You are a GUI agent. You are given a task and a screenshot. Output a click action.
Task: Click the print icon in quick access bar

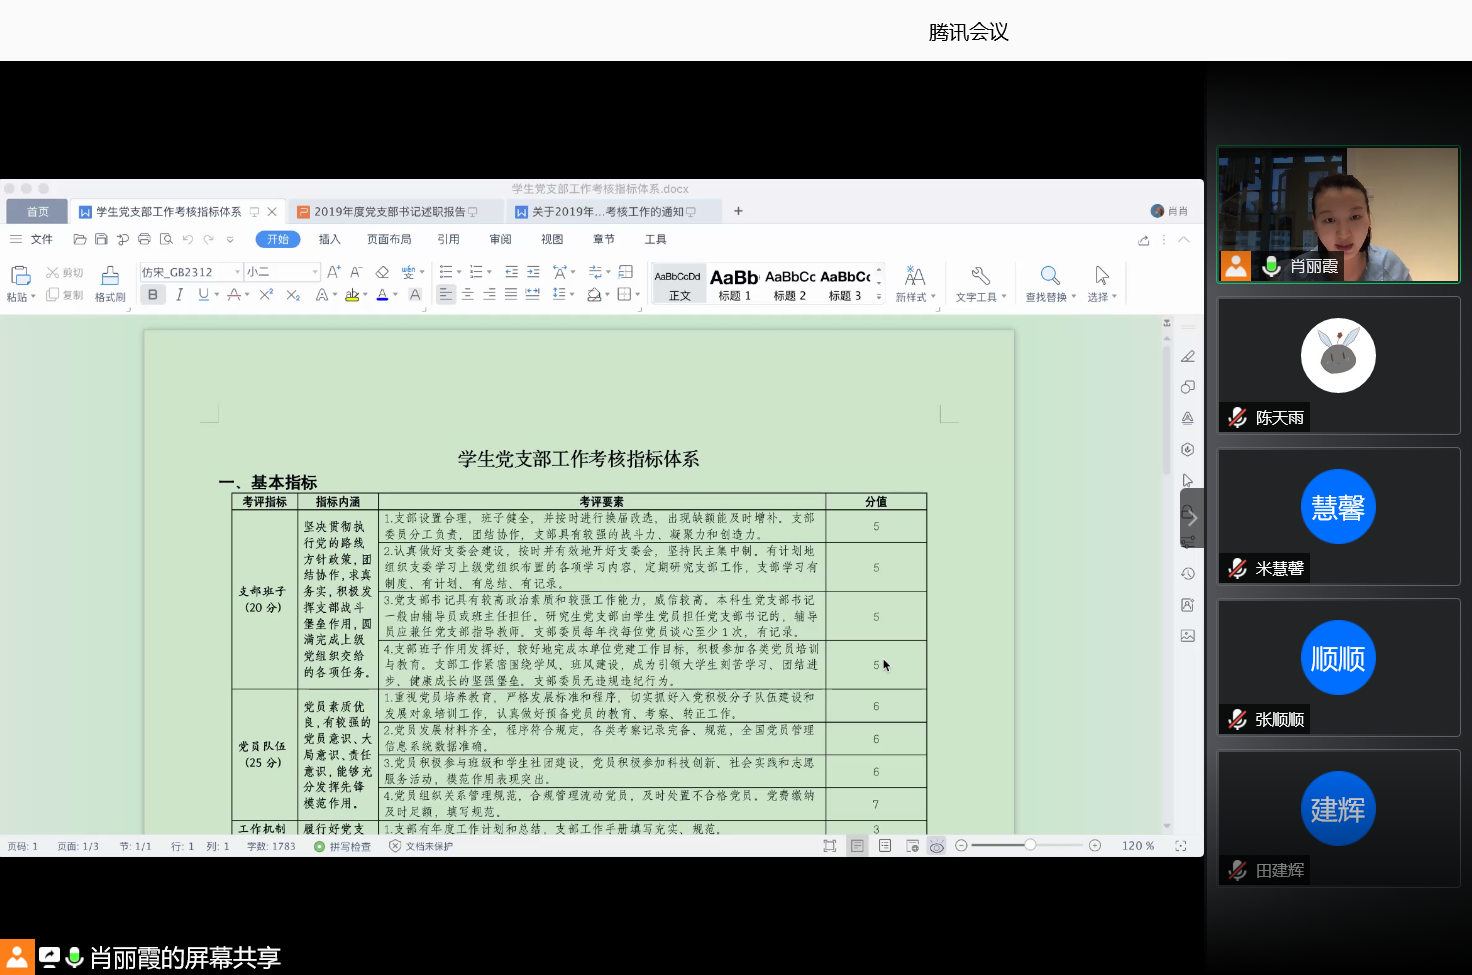pos(144,240)
